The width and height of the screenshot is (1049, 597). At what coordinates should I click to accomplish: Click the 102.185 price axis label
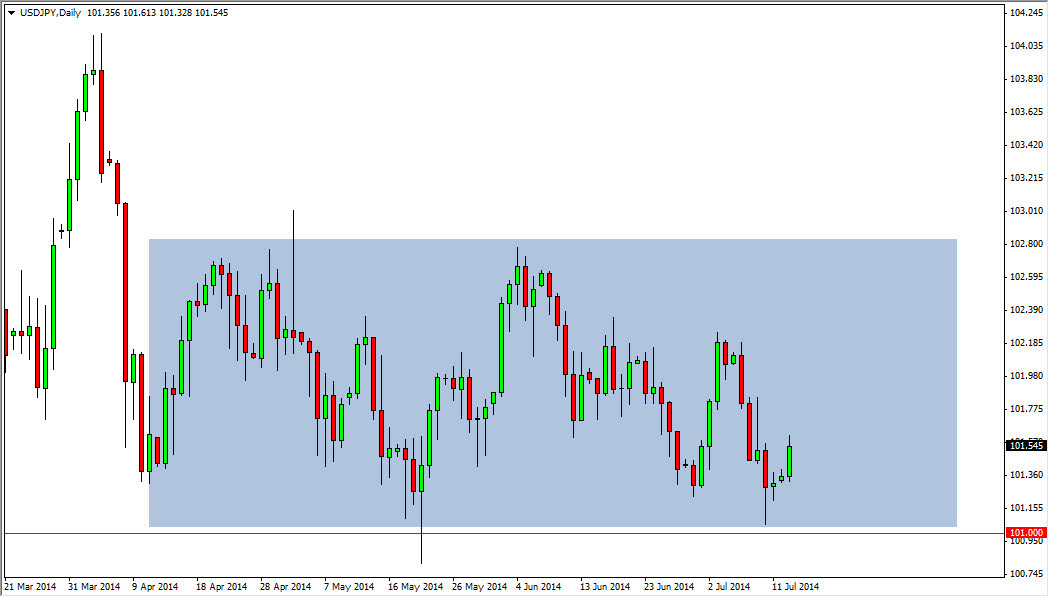tap(1026, 343)
